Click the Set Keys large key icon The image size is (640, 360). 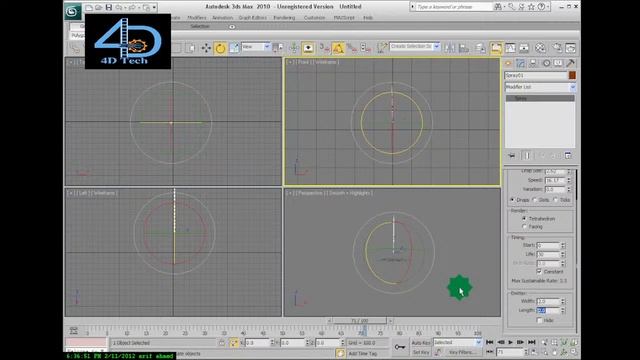click(x=400, y=347)
